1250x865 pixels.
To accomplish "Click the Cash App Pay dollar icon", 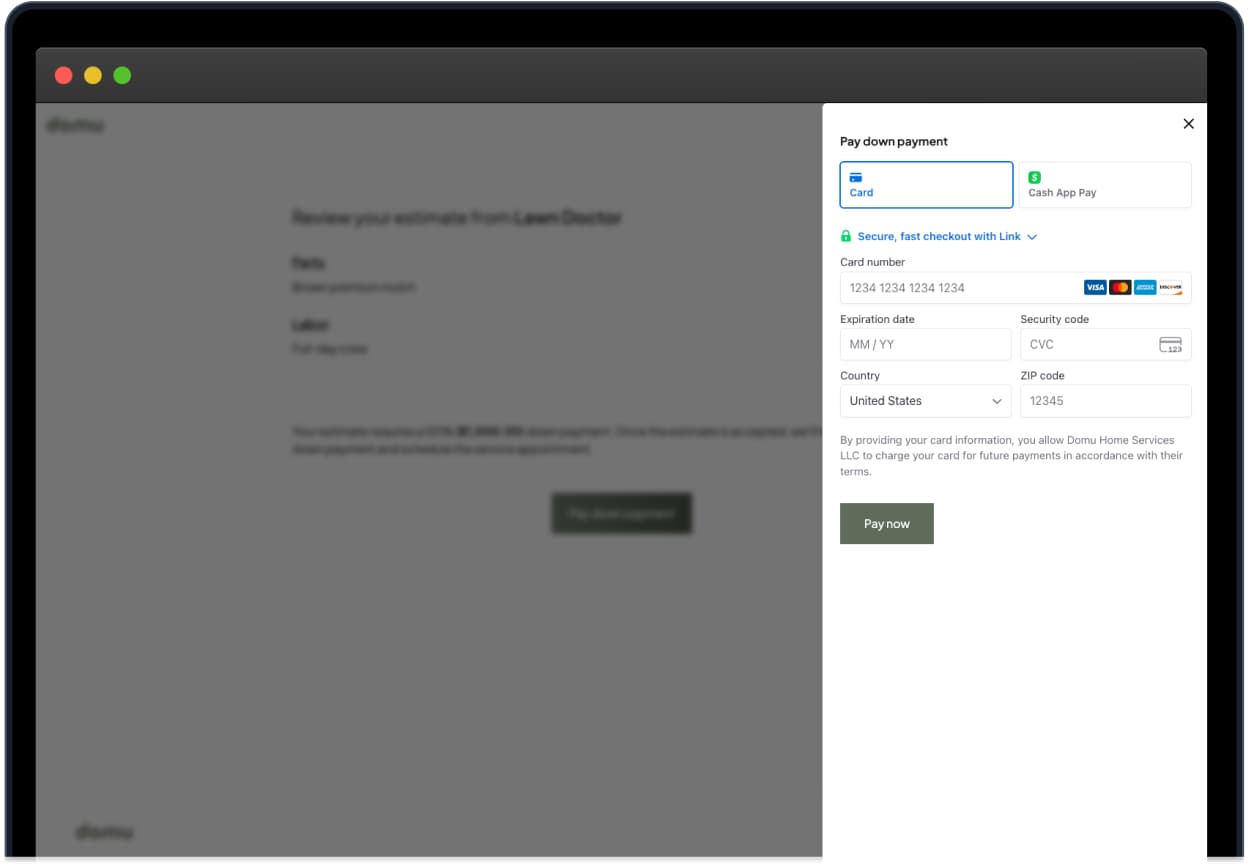I will click(1034, 175).
